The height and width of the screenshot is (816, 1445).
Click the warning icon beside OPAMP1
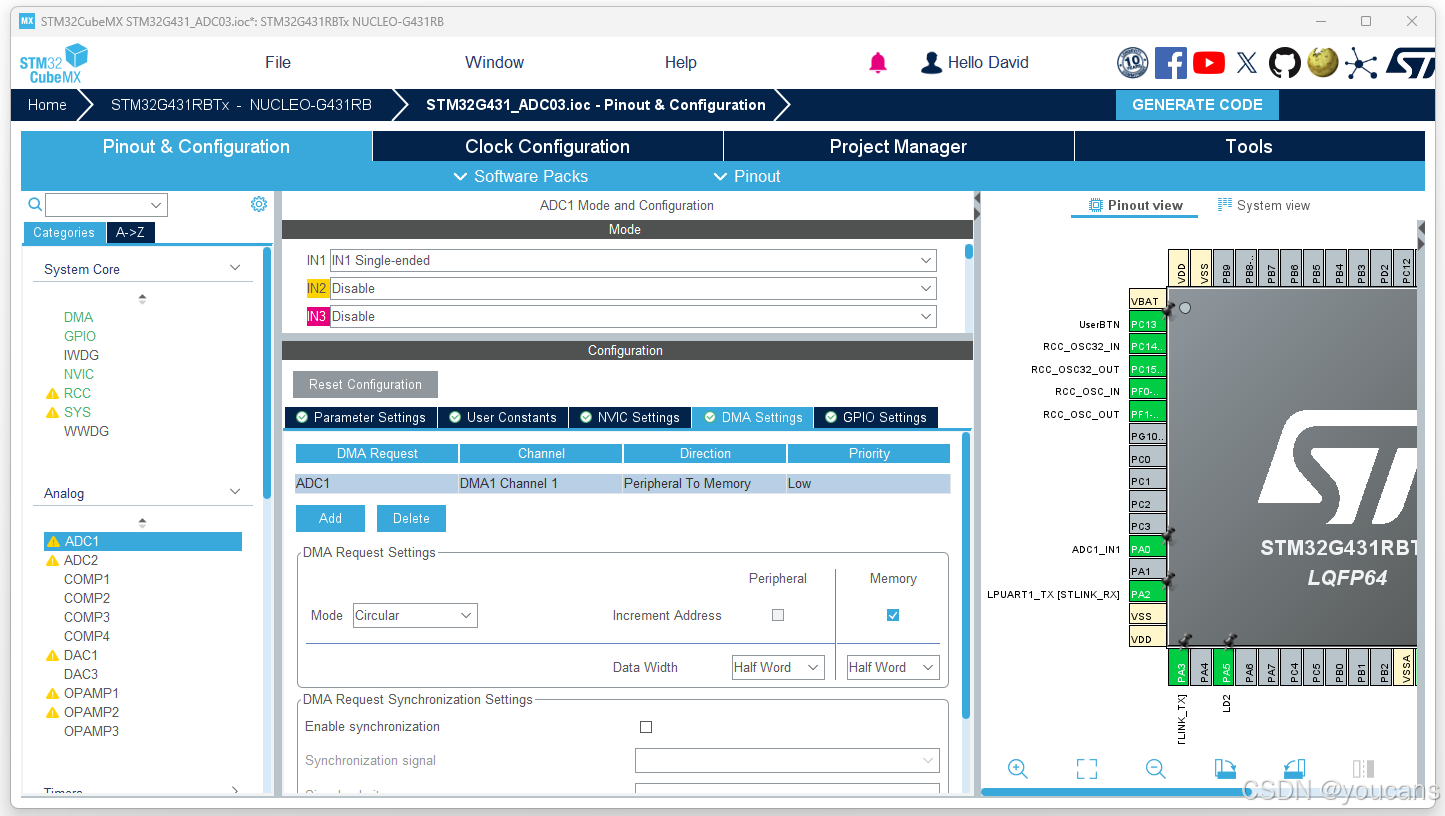click(x=52, y=694)
